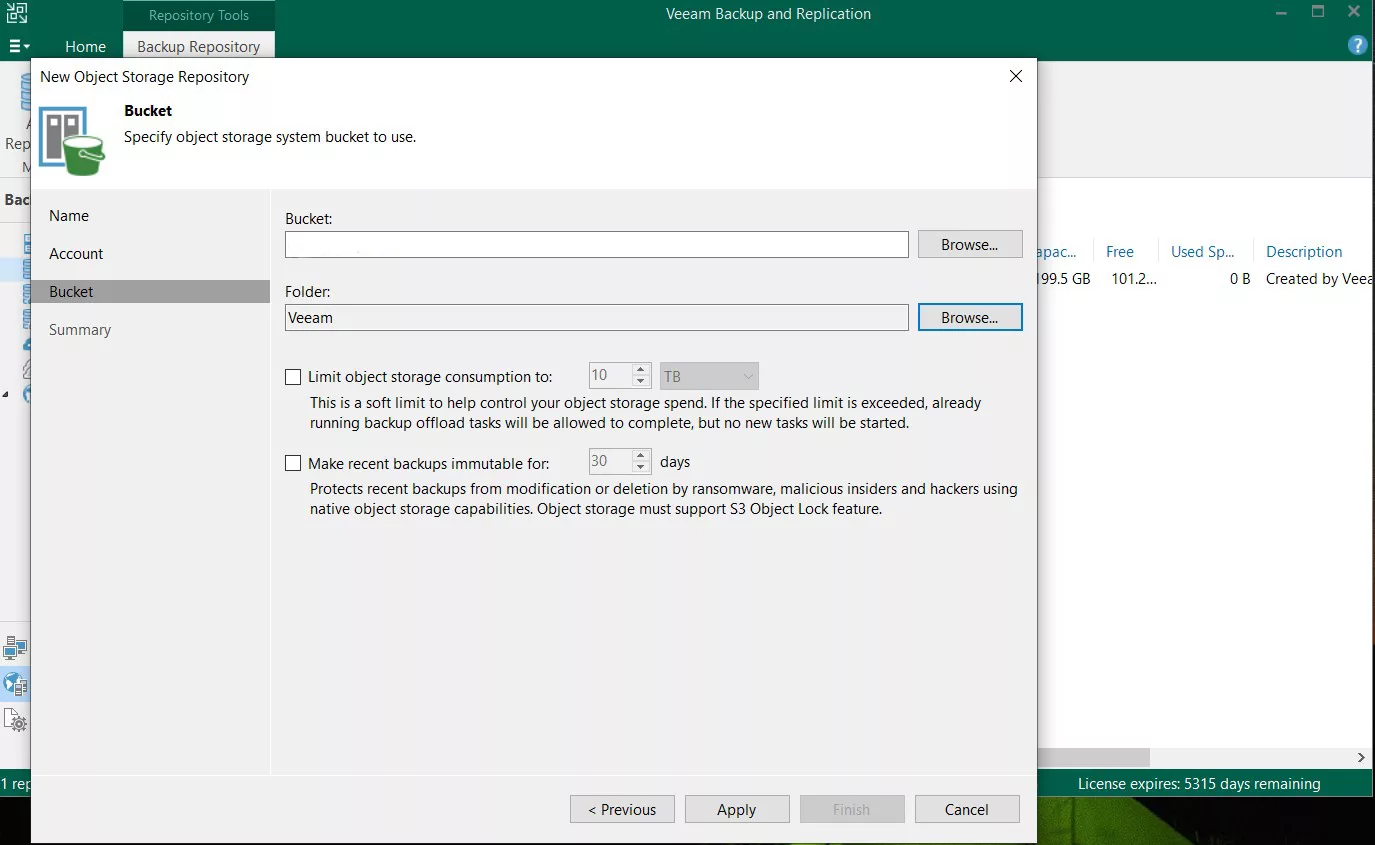Close the New Object Storage Repository dialog
The height and width of the screenshot is (845, 1375).
tap(1015, 77)
